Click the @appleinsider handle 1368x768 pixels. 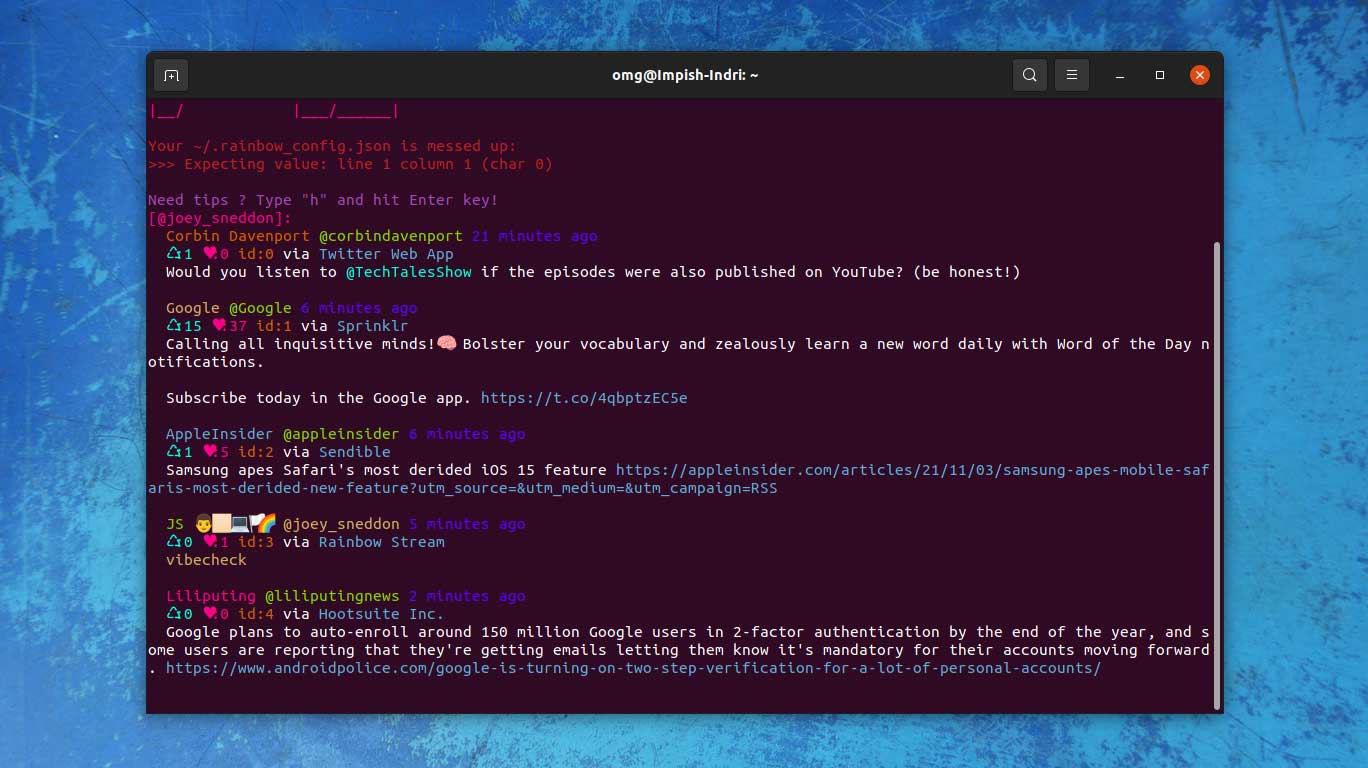341,434
